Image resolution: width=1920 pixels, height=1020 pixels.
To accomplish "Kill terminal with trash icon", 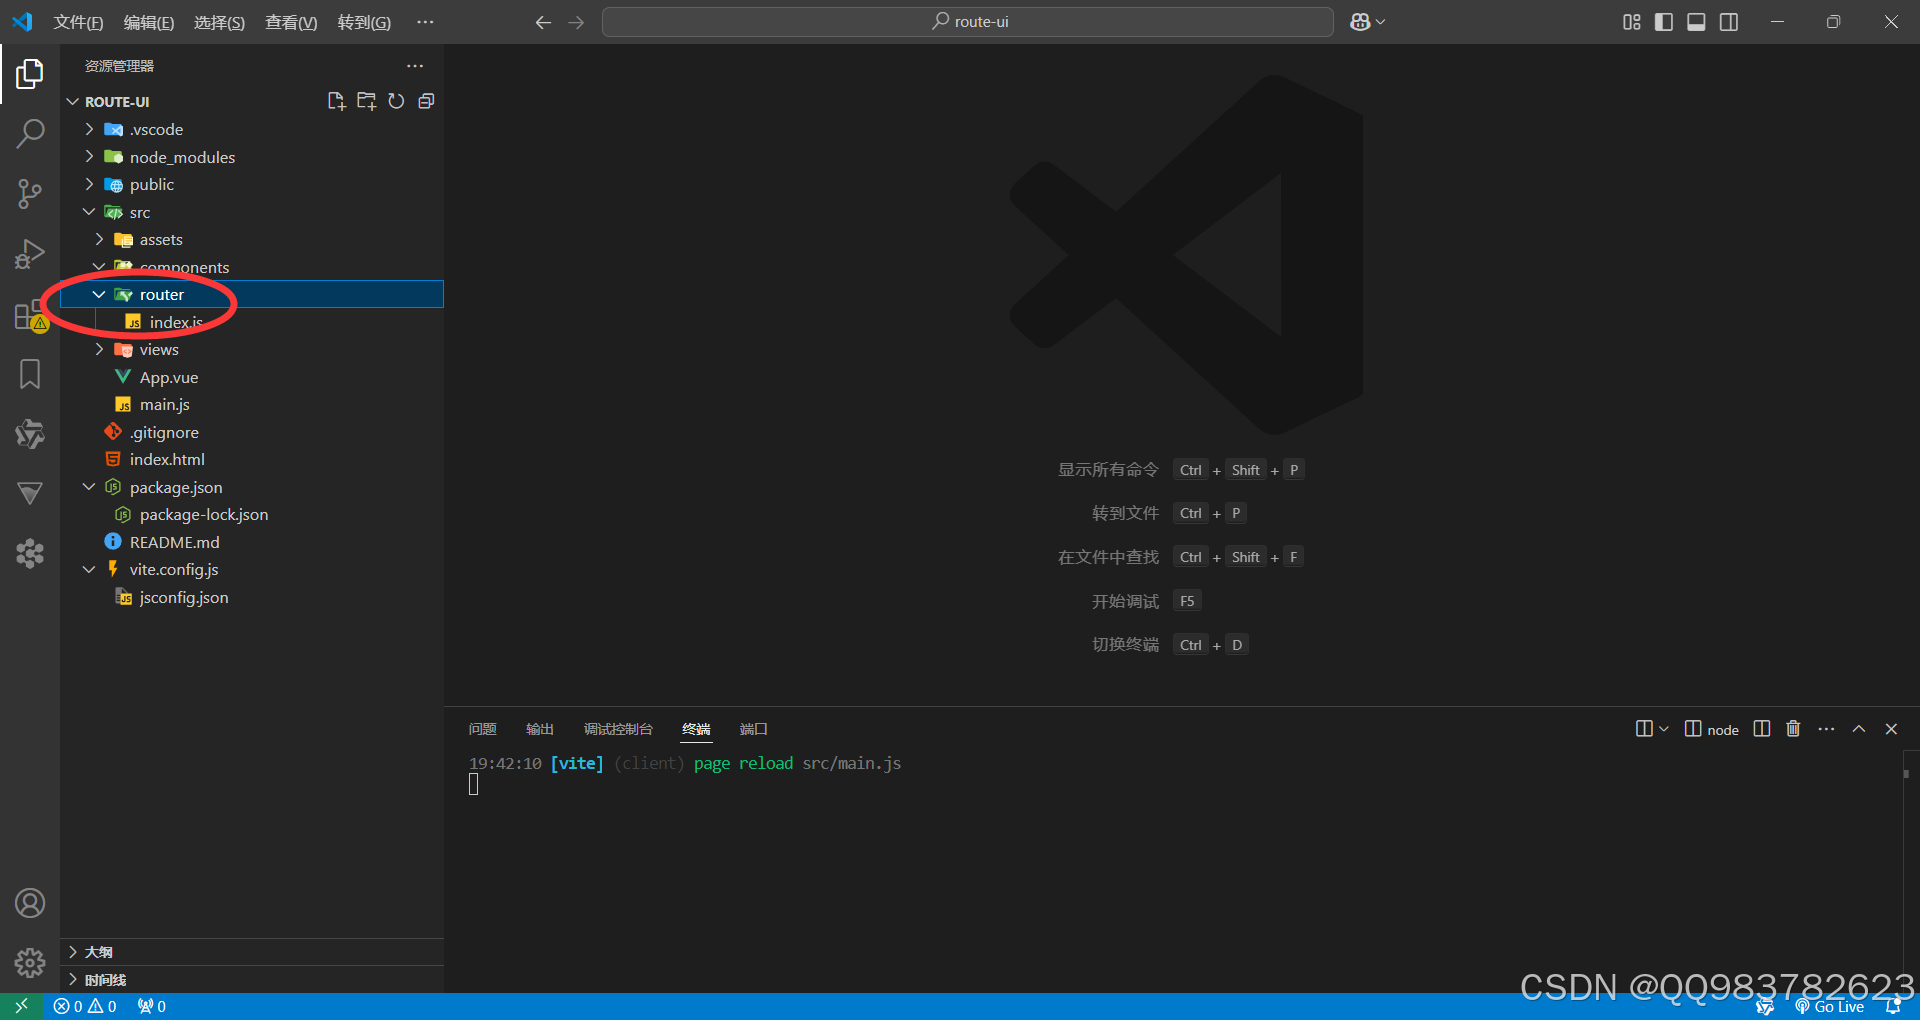I will pyautogui.click(x=1793, y=729).
